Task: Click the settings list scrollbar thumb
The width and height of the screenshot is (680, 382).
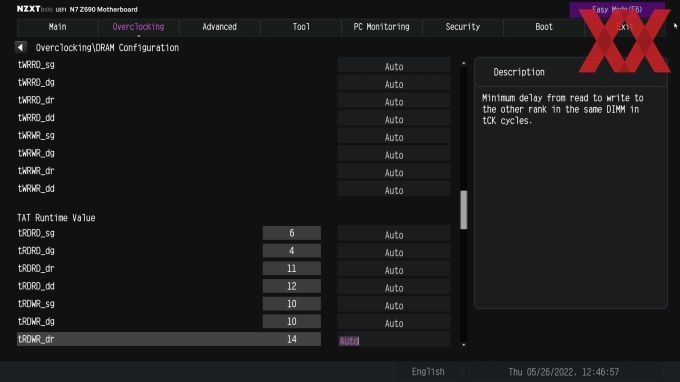Action: tap(464, 209)
